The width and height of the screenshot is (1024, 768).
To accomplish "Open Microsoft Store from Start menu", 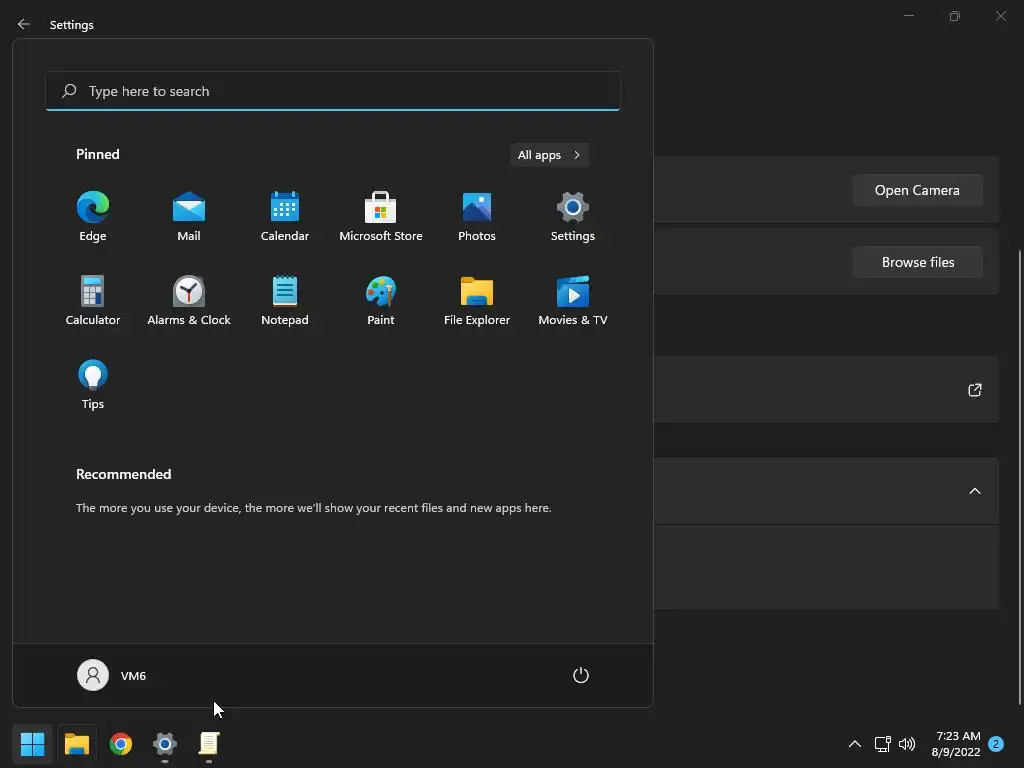I will tap(381, 216).
